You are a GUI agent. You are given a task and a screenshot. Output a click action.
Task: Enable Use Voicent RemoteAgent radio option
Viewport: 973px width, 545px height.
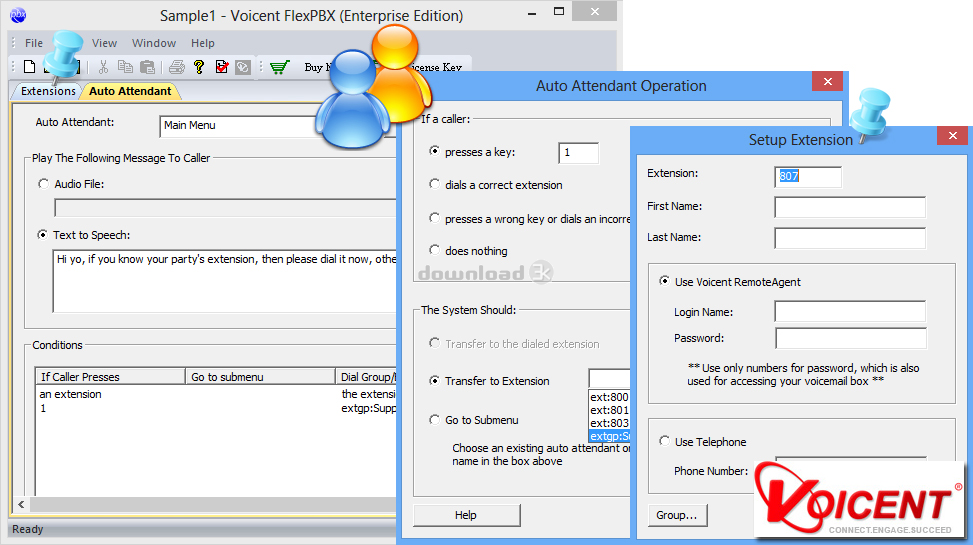click(665, 281)
